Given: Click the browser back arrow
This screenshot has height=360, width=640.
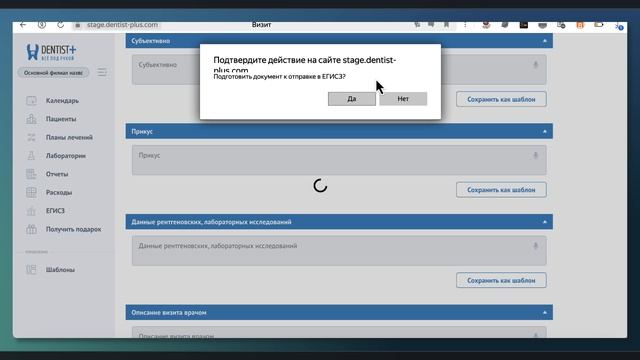Looking at the screenshot, I should pos(23,25).
